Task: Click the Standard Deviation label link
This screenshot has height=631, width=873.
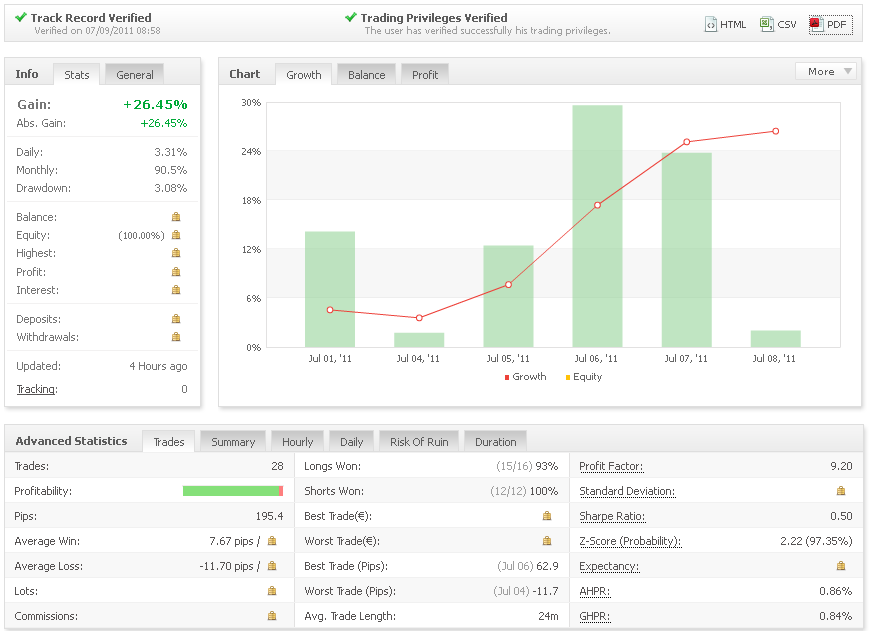Action: tap(627, 491)
